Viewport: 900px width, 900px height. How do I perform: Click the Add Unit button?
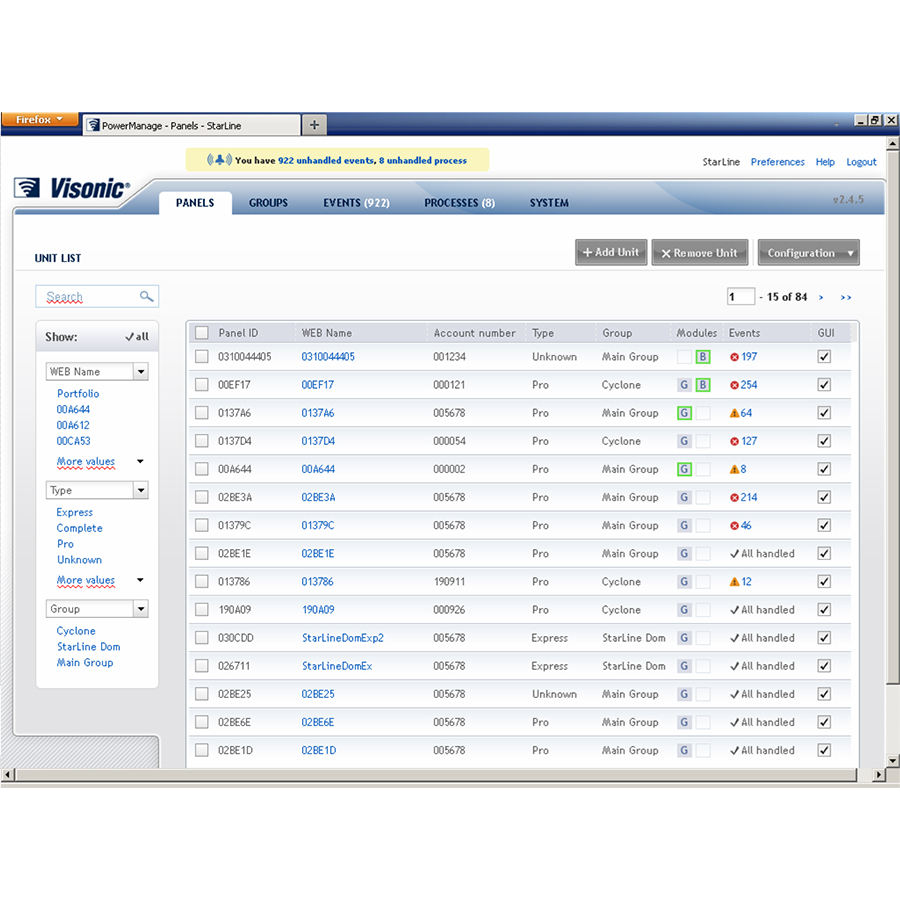(611, 253)
